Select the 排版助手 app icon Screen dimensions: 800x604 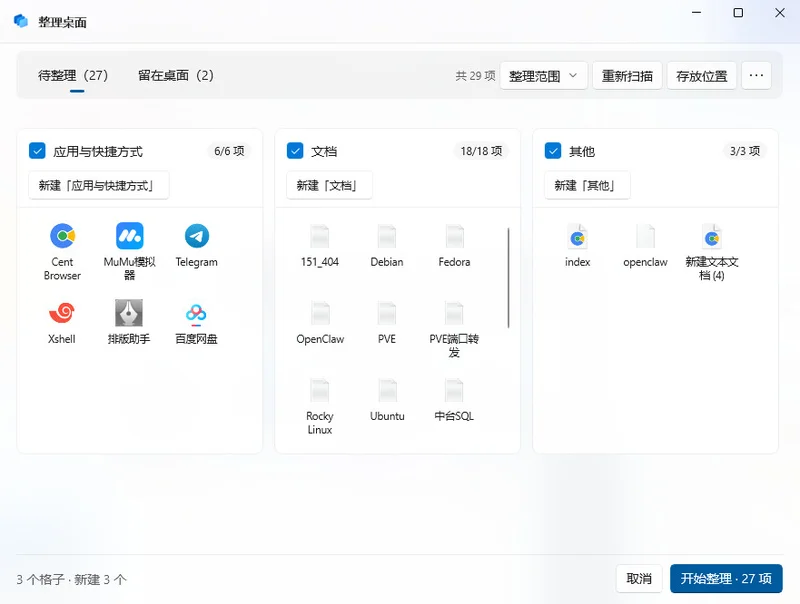pyautogui.click(x=129, y=313)
